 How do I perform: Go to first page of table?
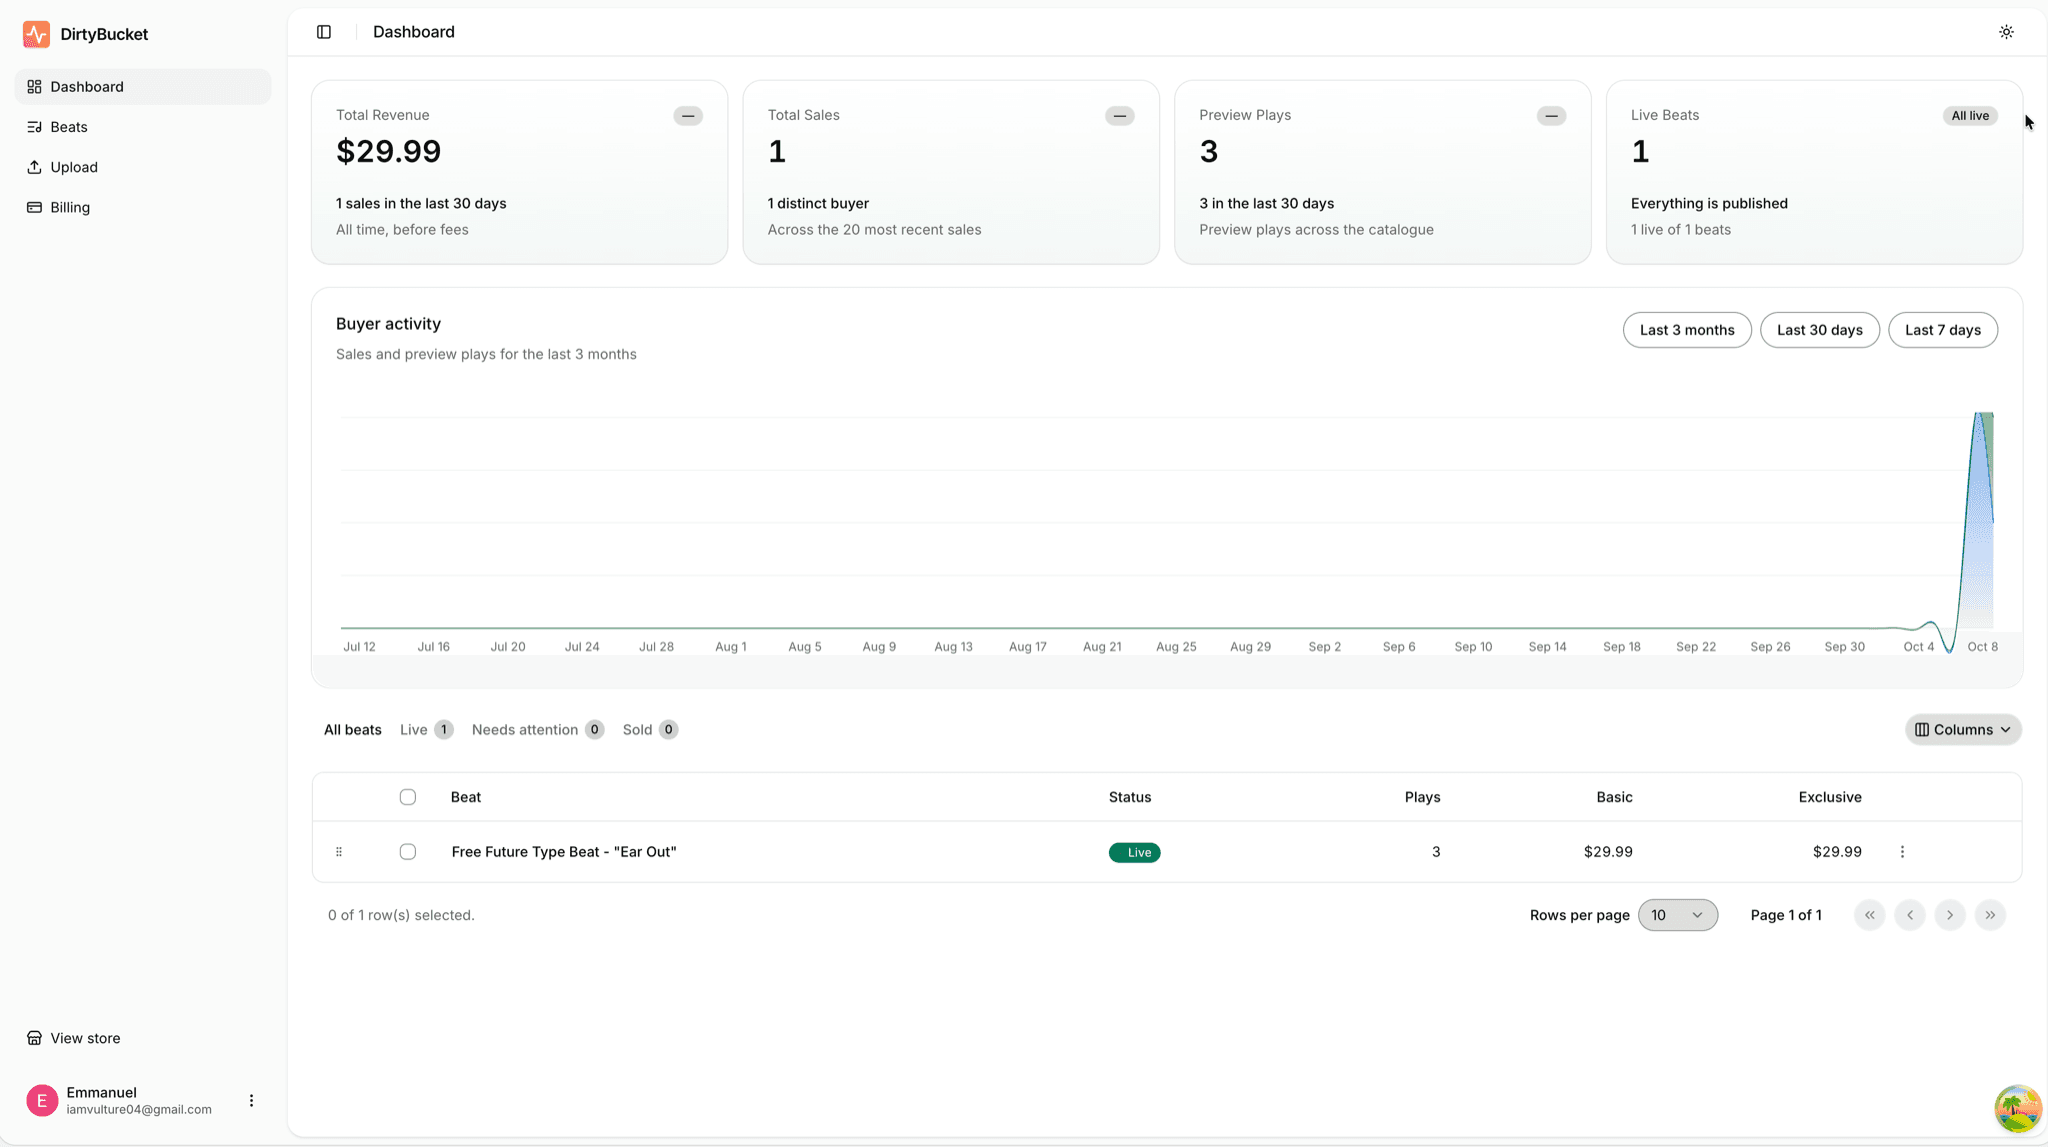point(1869,915)
